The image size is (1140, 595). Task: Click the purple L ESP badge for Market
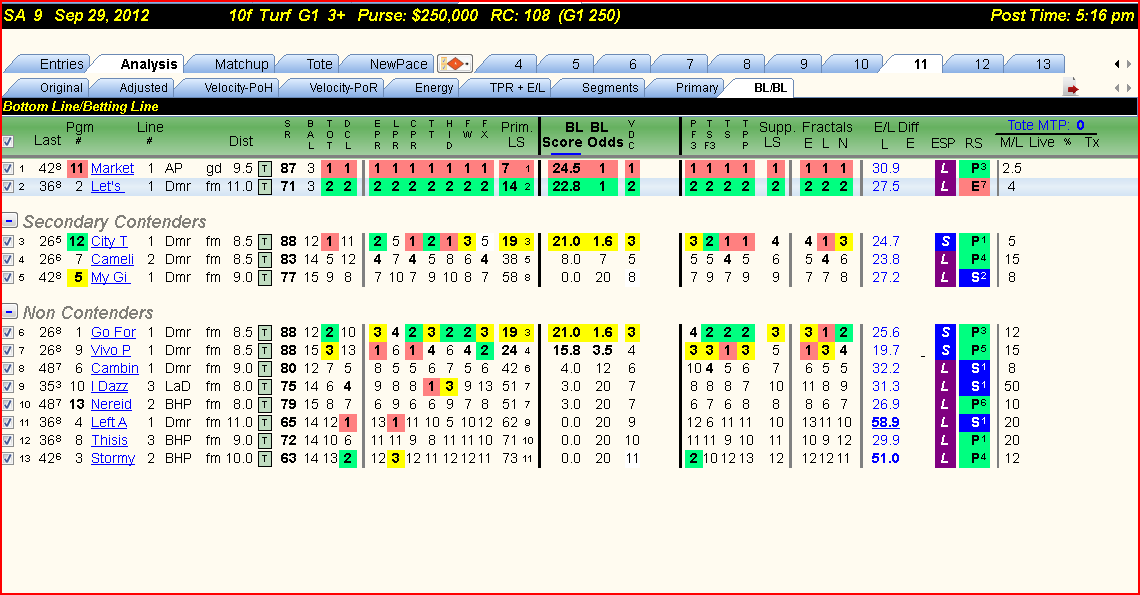(x=944, y=169)
